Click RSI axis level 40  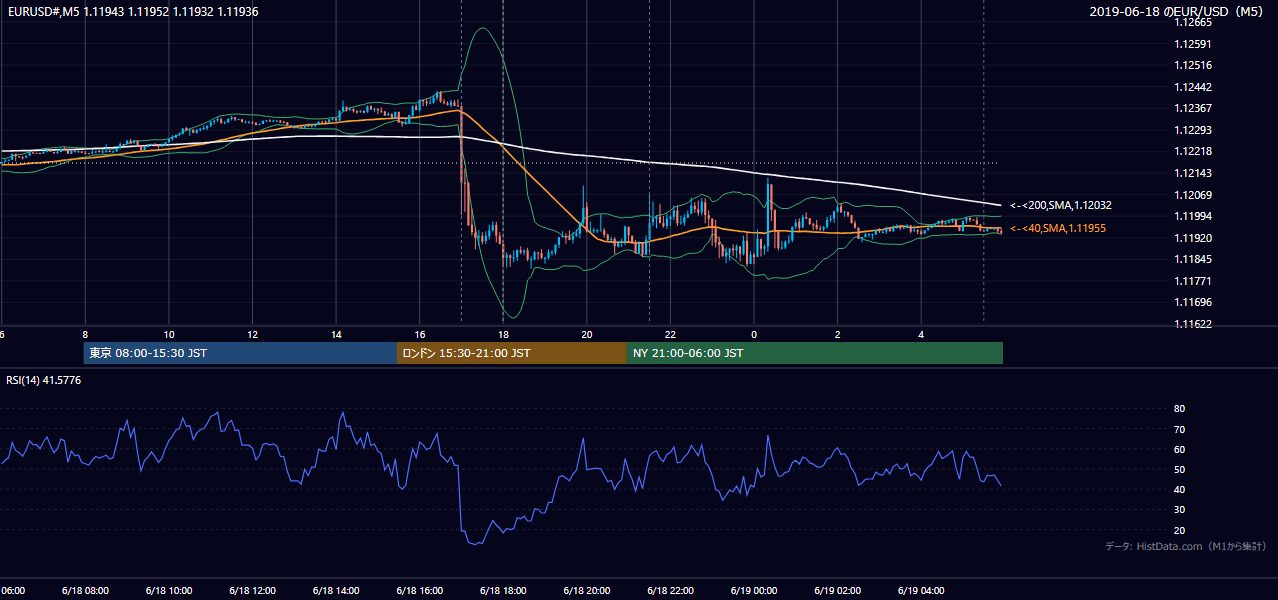point(1180,489)
